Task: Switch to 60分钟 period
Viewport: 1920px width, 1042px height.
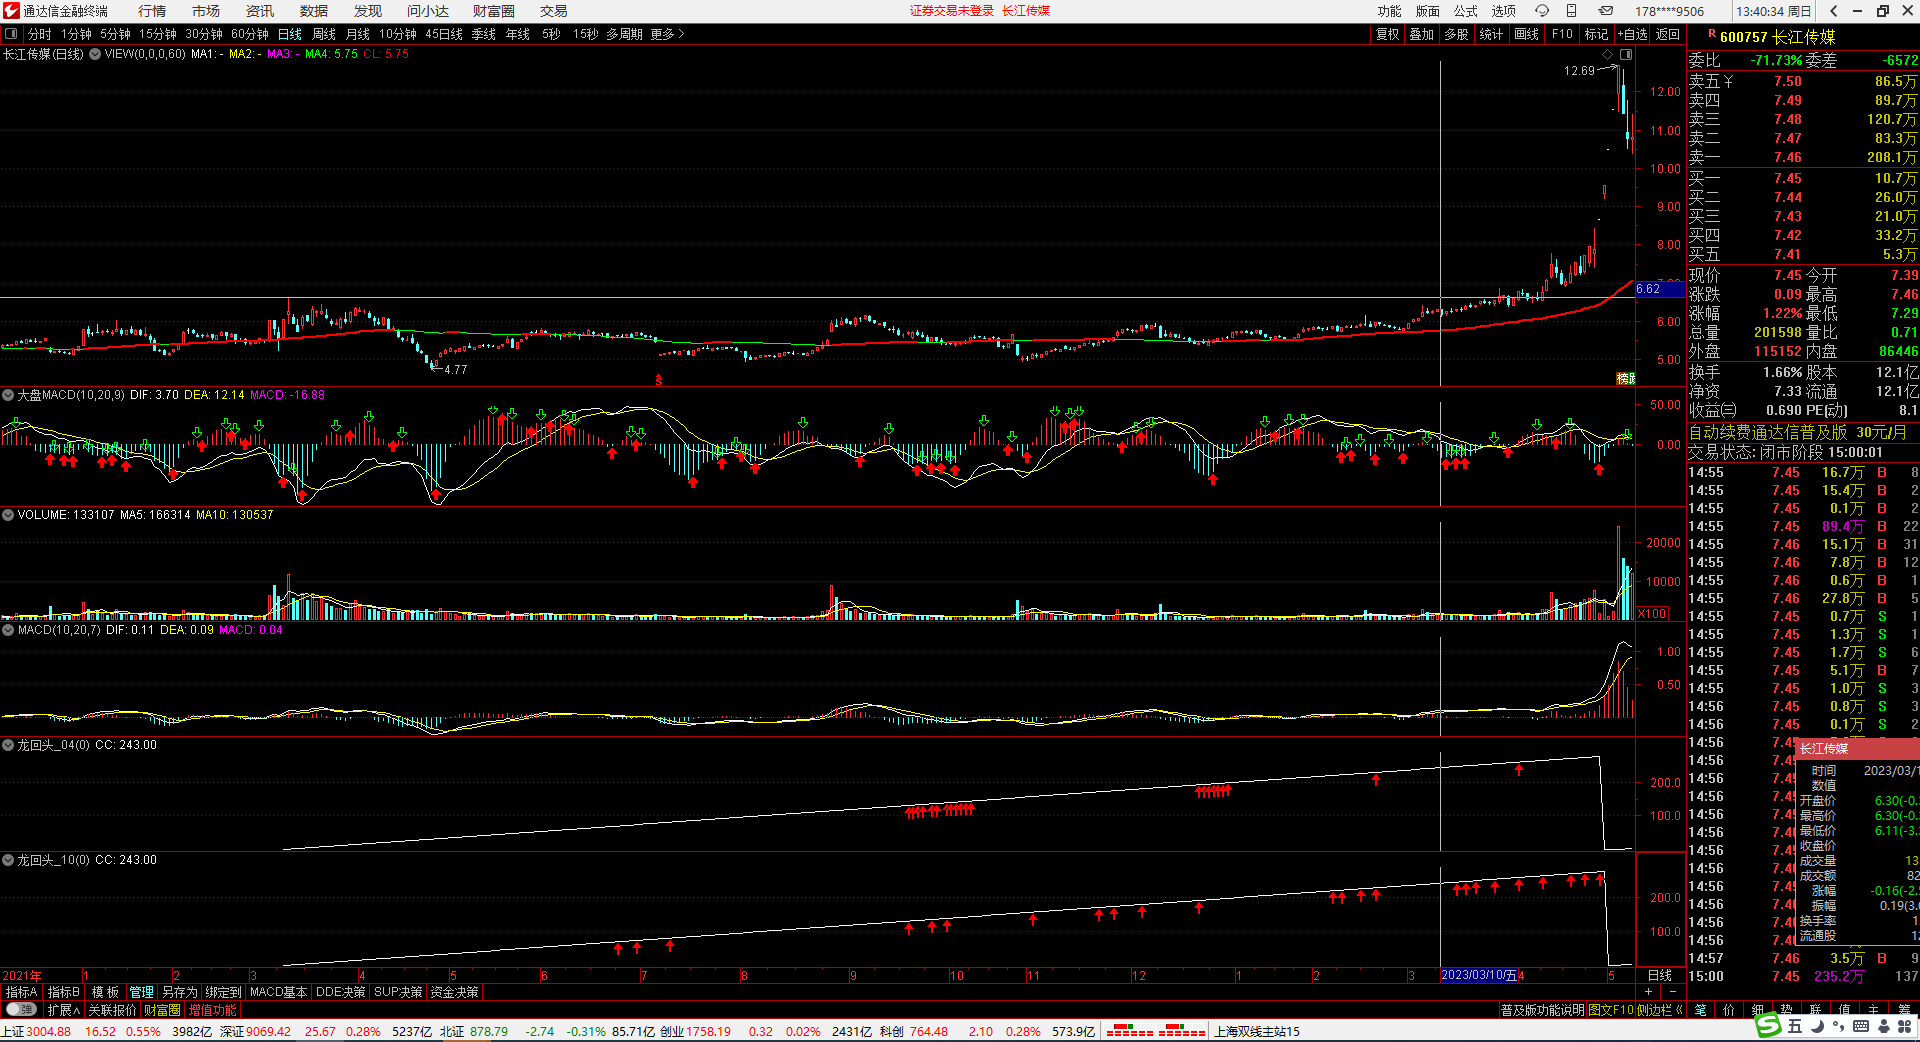Action: [x=250, y=34]
